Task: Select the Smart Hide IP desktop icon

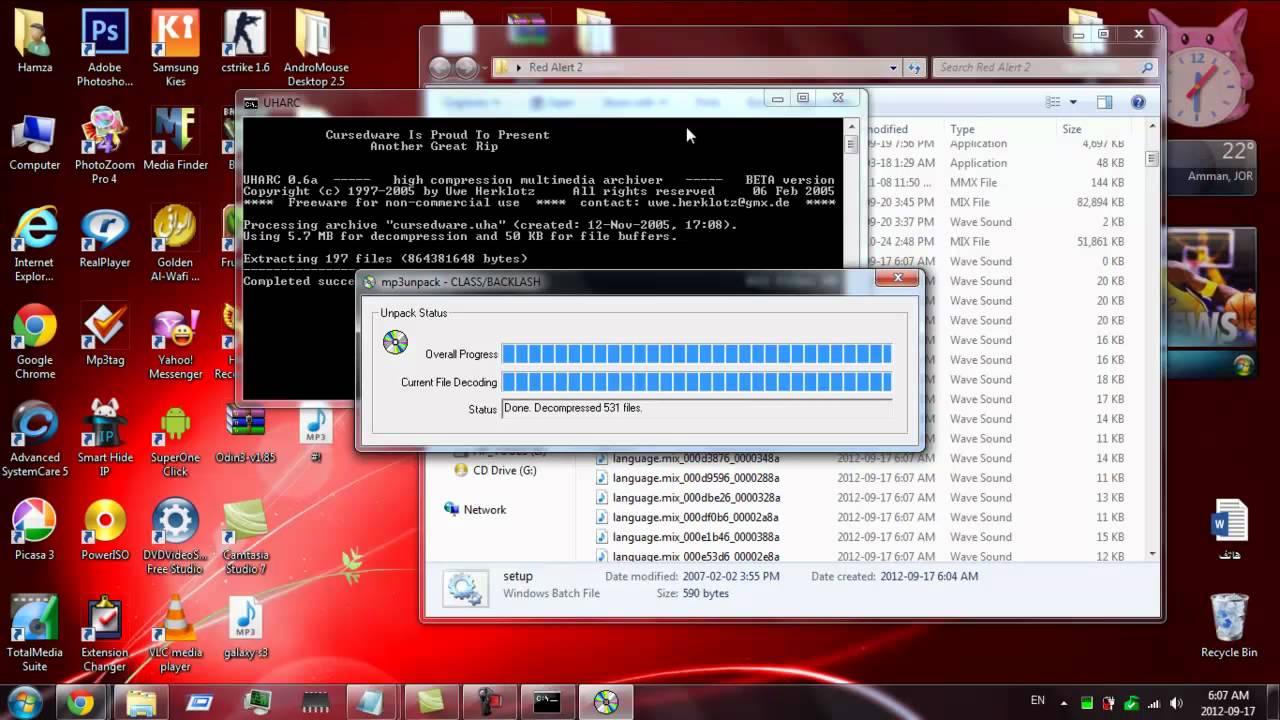Action: tap(105, 438)
